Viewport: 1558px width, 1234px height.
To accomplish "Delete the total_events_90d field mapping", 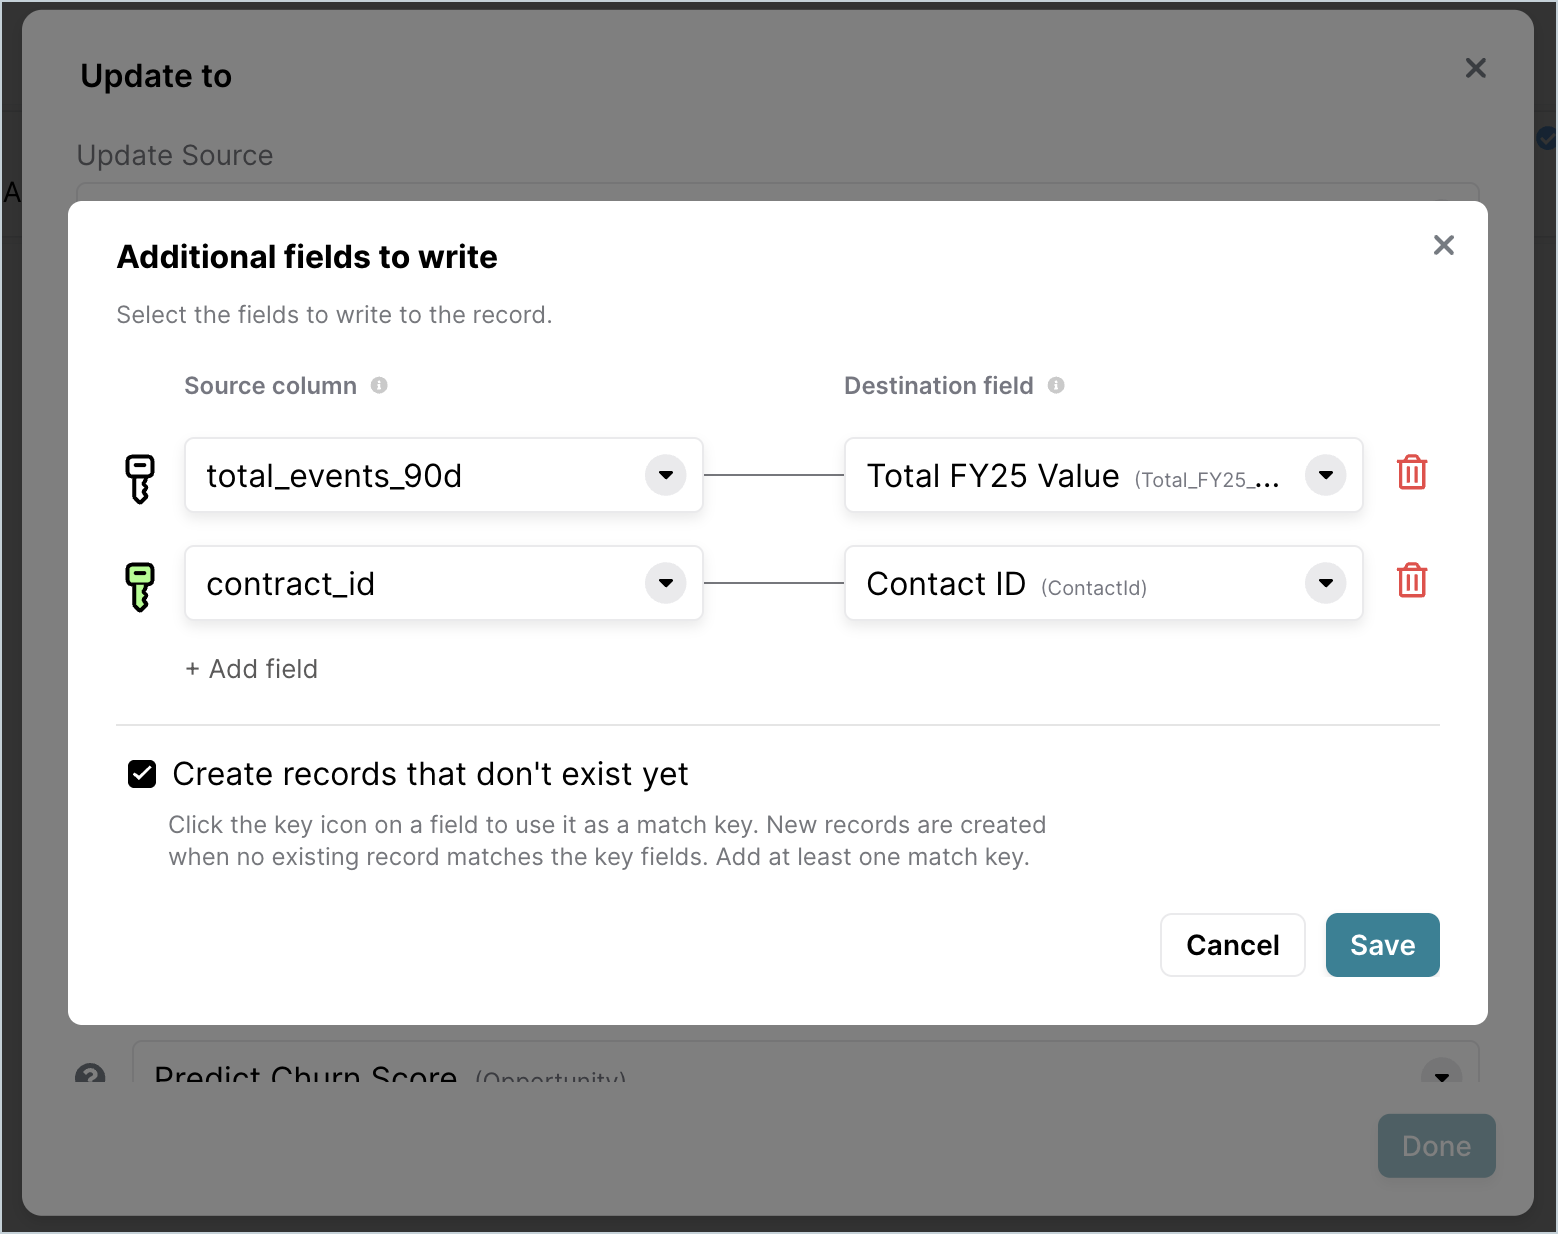I will (x=1412, y=472).
